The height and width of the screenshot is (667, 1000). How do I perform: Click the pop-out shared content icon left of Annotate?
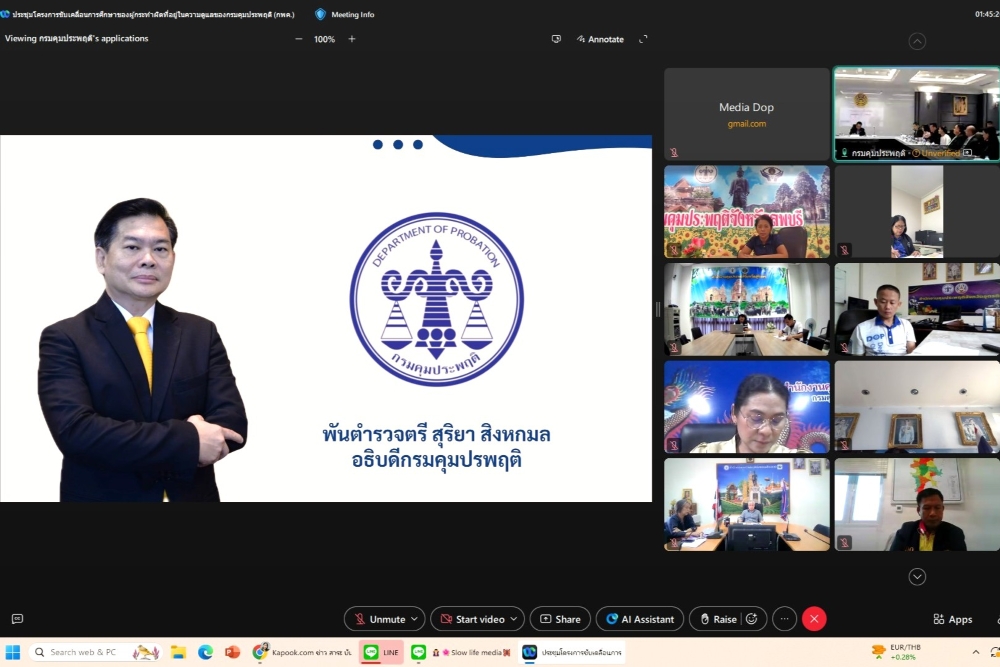click(556, 39)
